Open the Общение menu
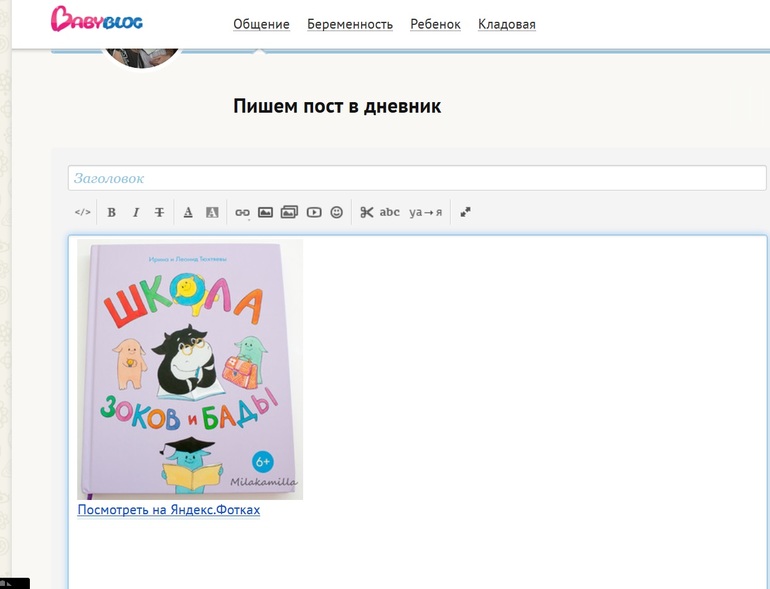770x589 pixels. coord(261,24)
